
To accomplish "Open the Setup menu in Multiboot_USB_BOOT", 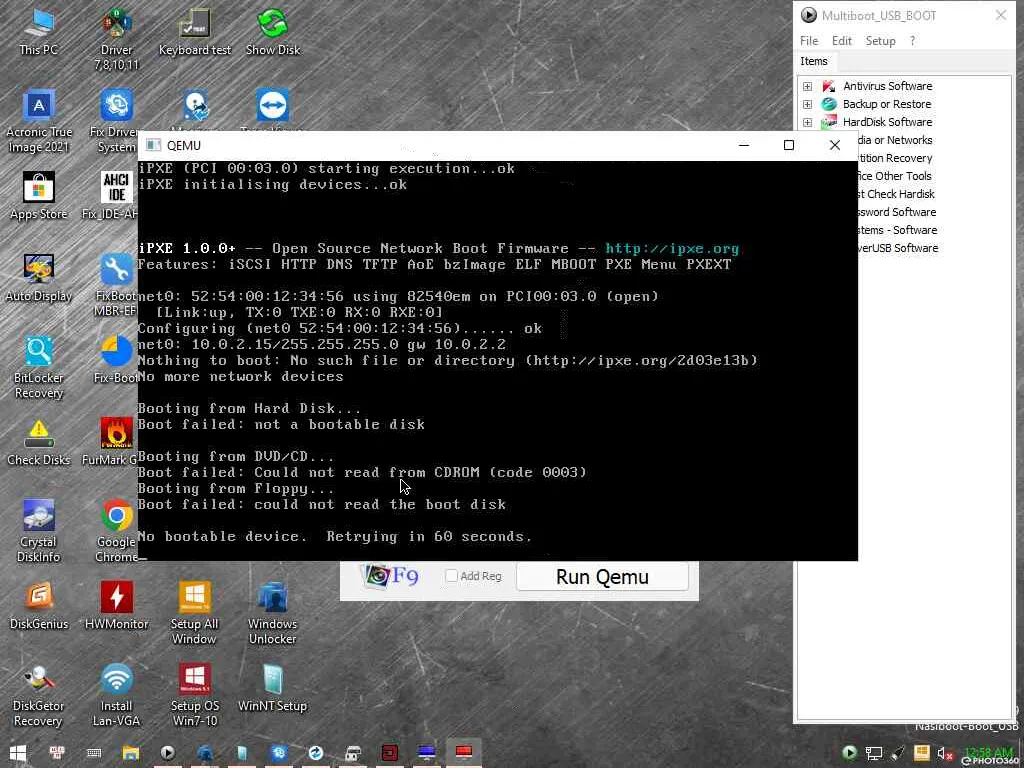I will click(880, 40).
